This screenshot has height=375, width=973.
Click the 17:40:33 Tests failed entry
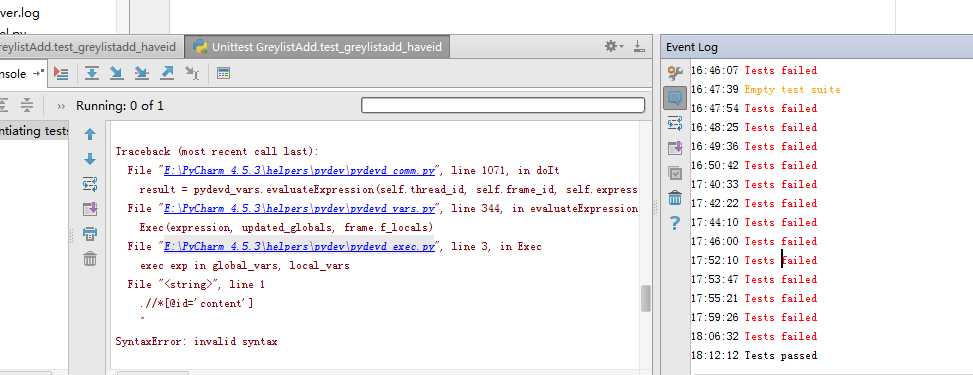coord(754,184)
